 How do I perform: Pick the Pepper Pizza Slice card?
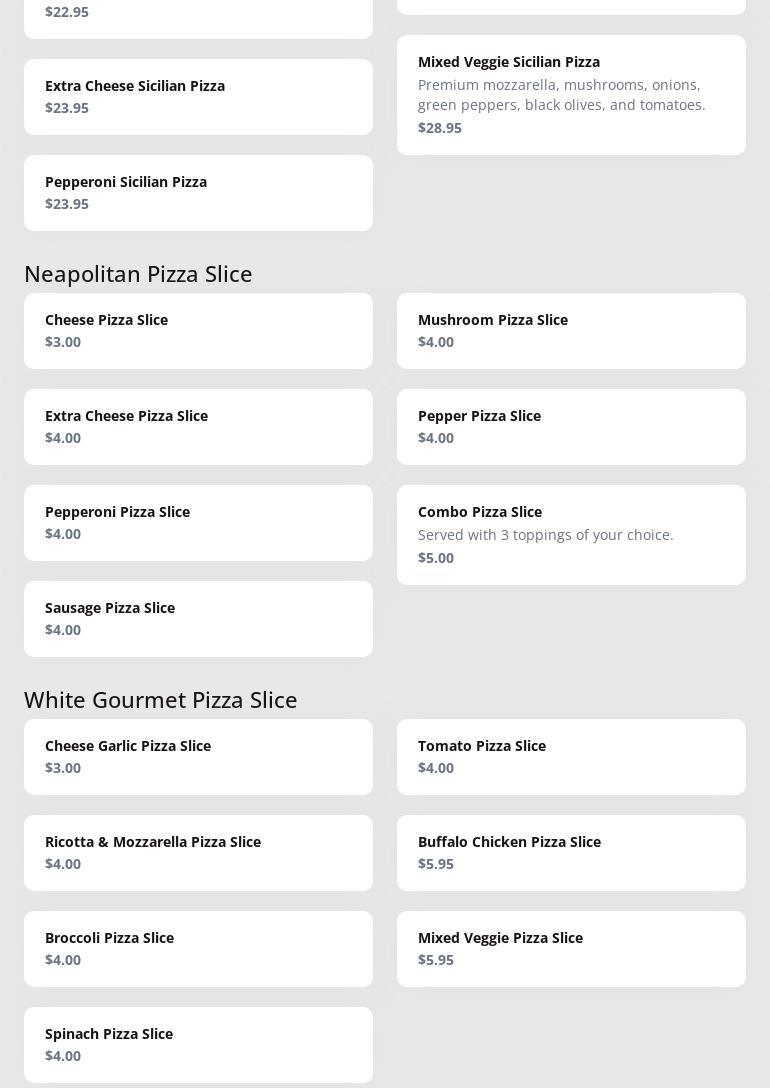[571, 427]
